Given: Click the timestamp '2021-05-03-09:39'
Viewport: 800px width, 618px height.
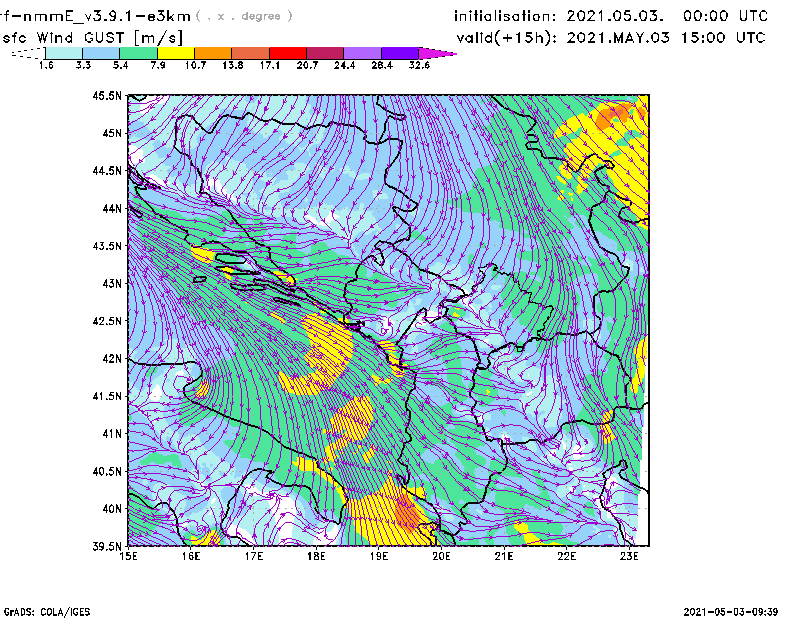Looking at the screenshot, I should coord(731,612).
